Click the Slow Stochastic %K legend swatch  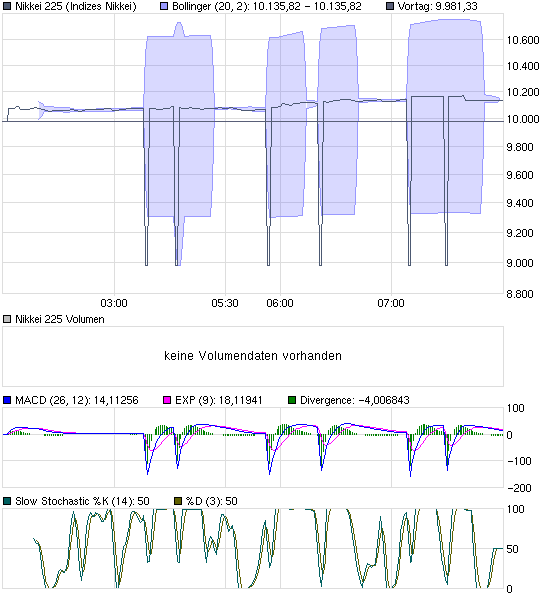pyautogui.click(x=7, y=501)
